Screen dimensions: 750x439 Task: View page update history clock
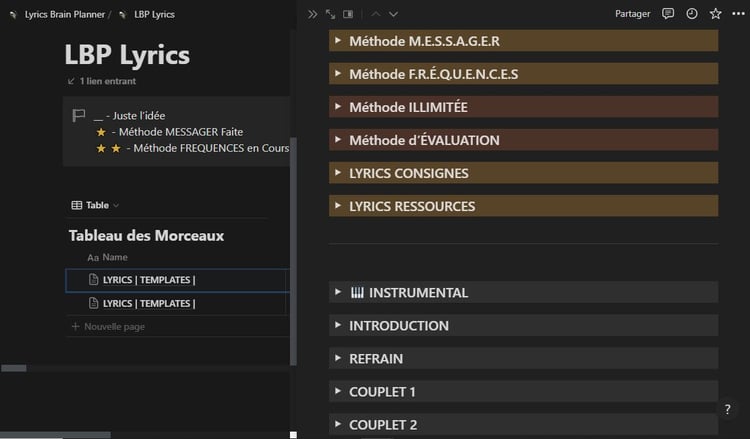pyautogui.click(x=692, y=14)
